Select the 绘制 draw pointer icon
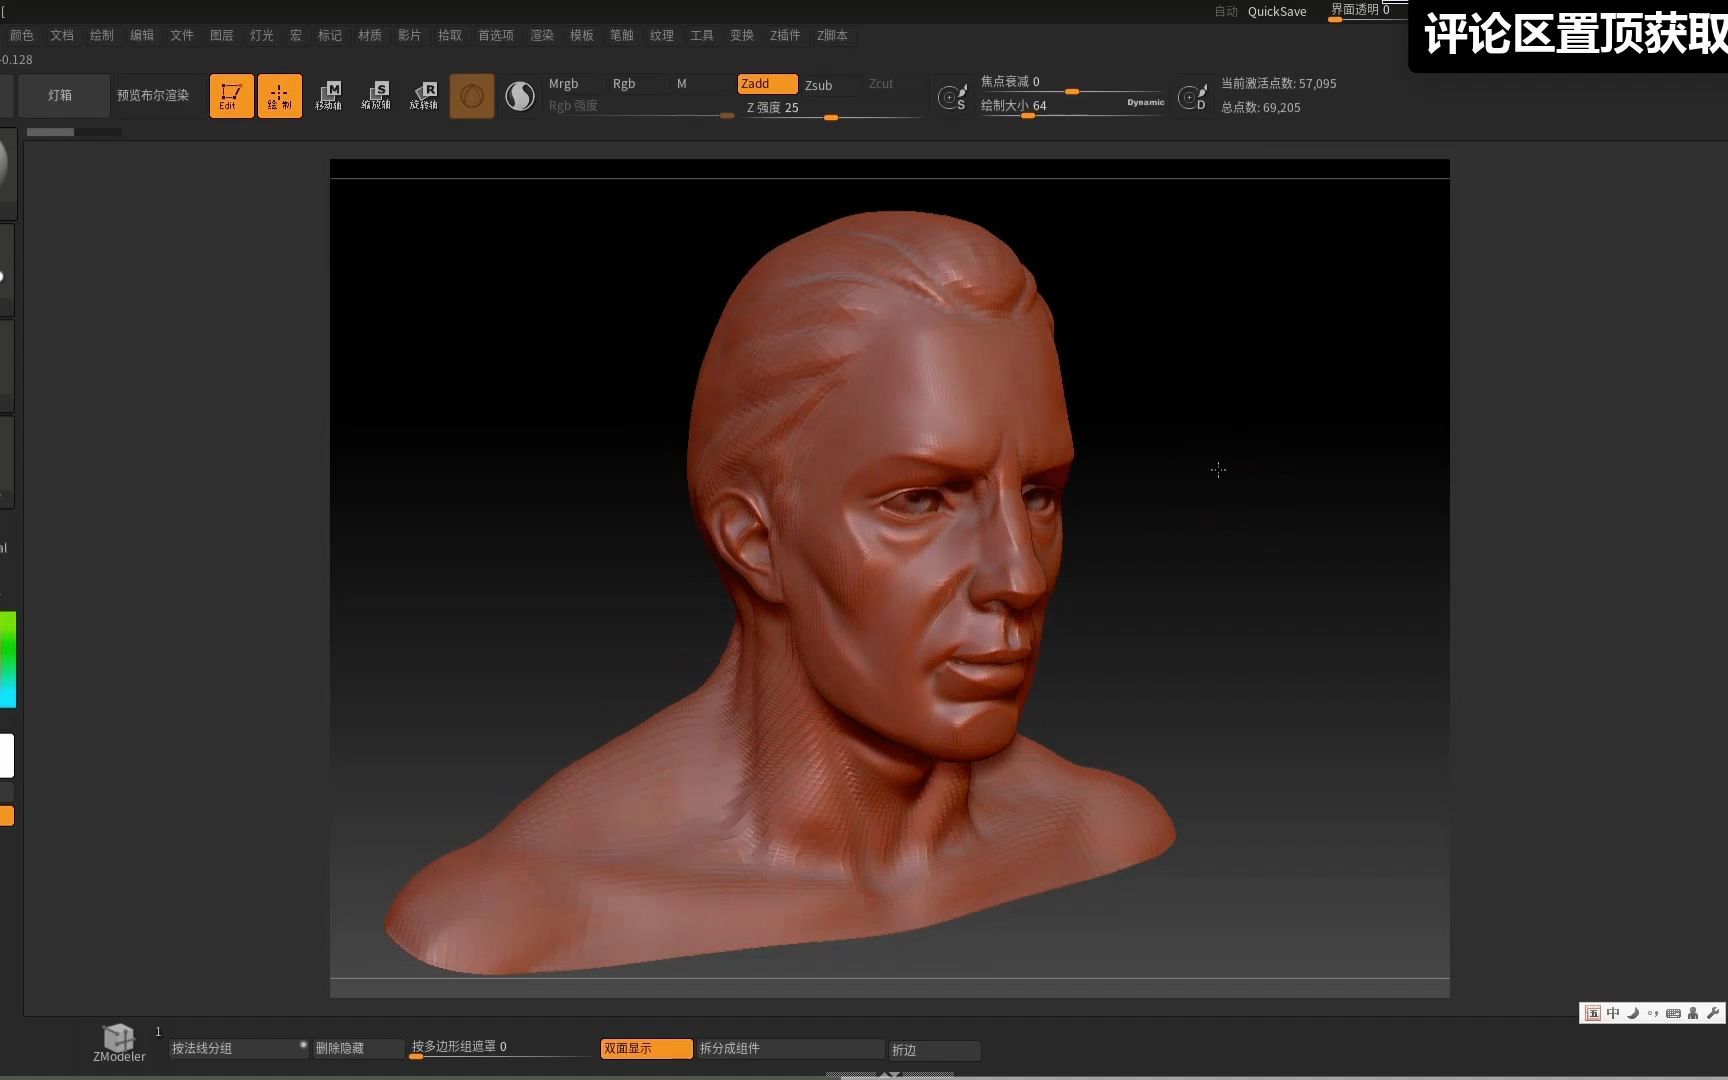Screen dimensions: 1728x1080 click(x=280, y=95)
